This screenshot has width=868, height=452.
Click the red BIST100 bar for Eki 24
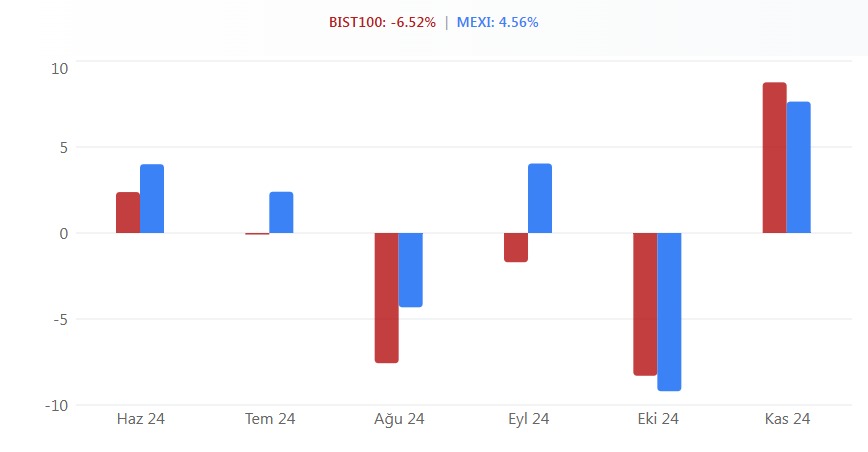(645, 303)
